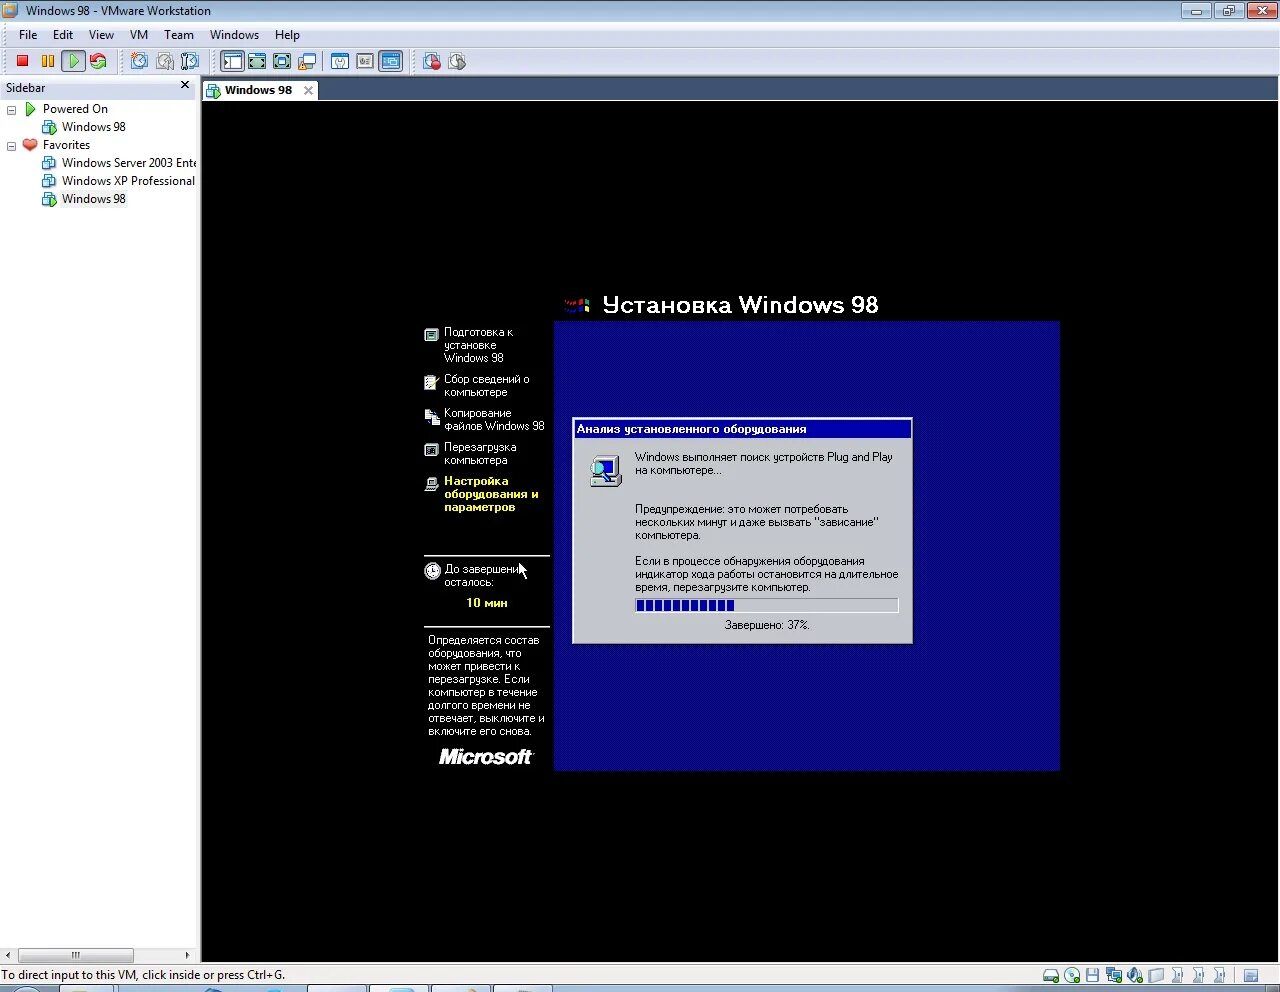Suspend the virtual machine

pos(47,60)
